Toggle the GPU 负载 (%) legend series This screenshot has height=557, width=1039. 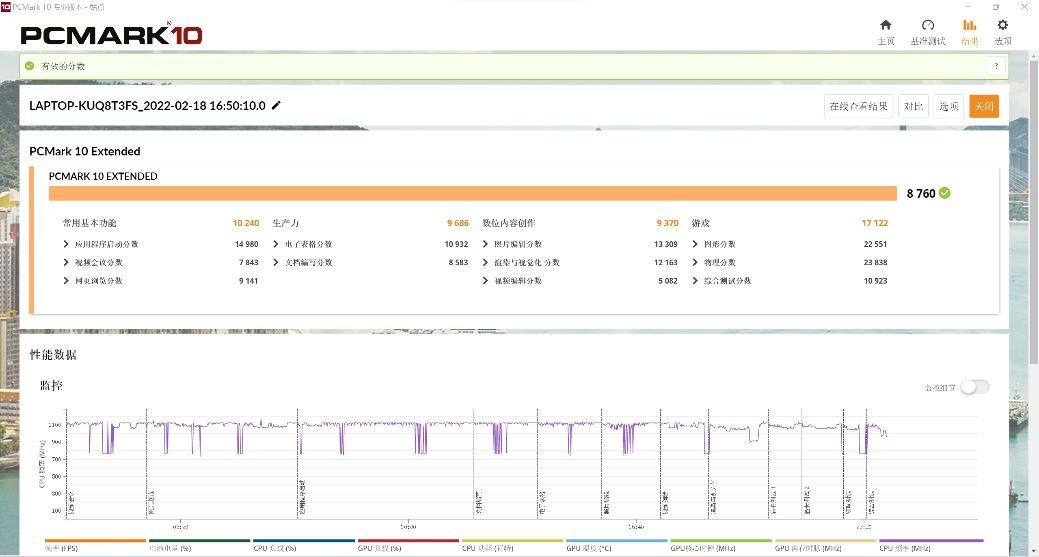click(x=408, y=545)
